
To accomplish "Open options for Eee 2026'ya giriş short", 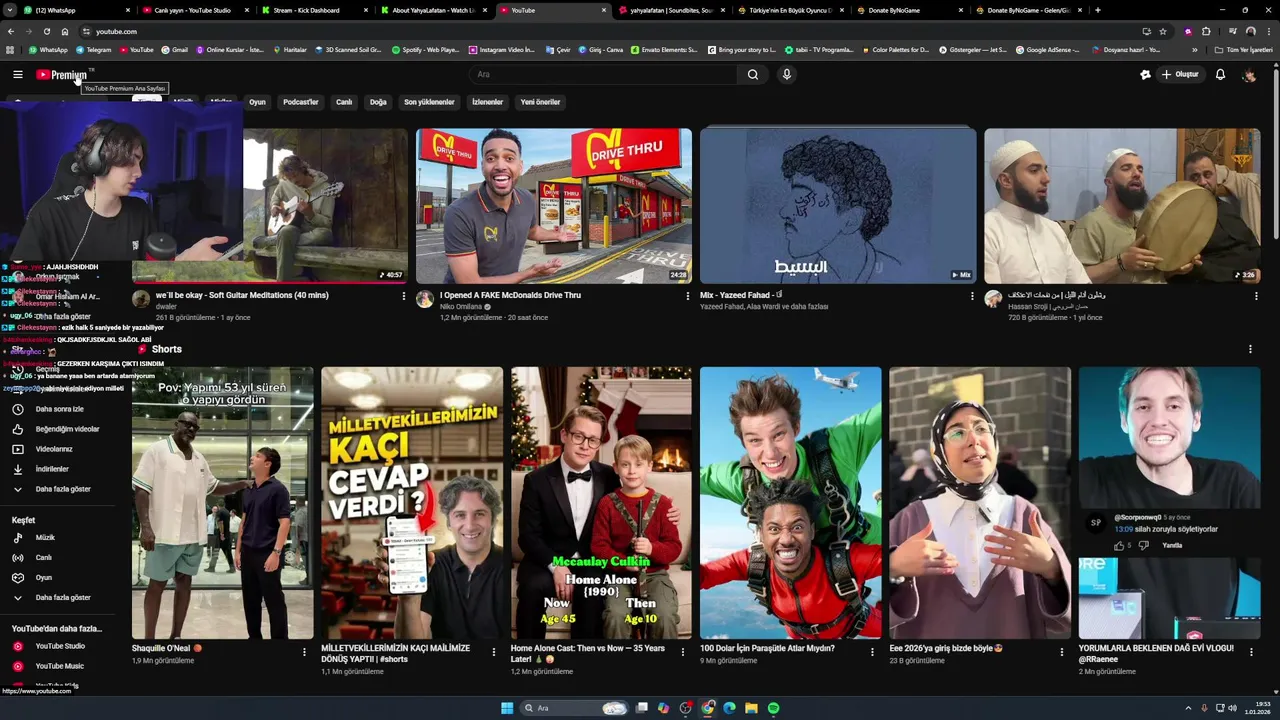I will [1062, 652].
